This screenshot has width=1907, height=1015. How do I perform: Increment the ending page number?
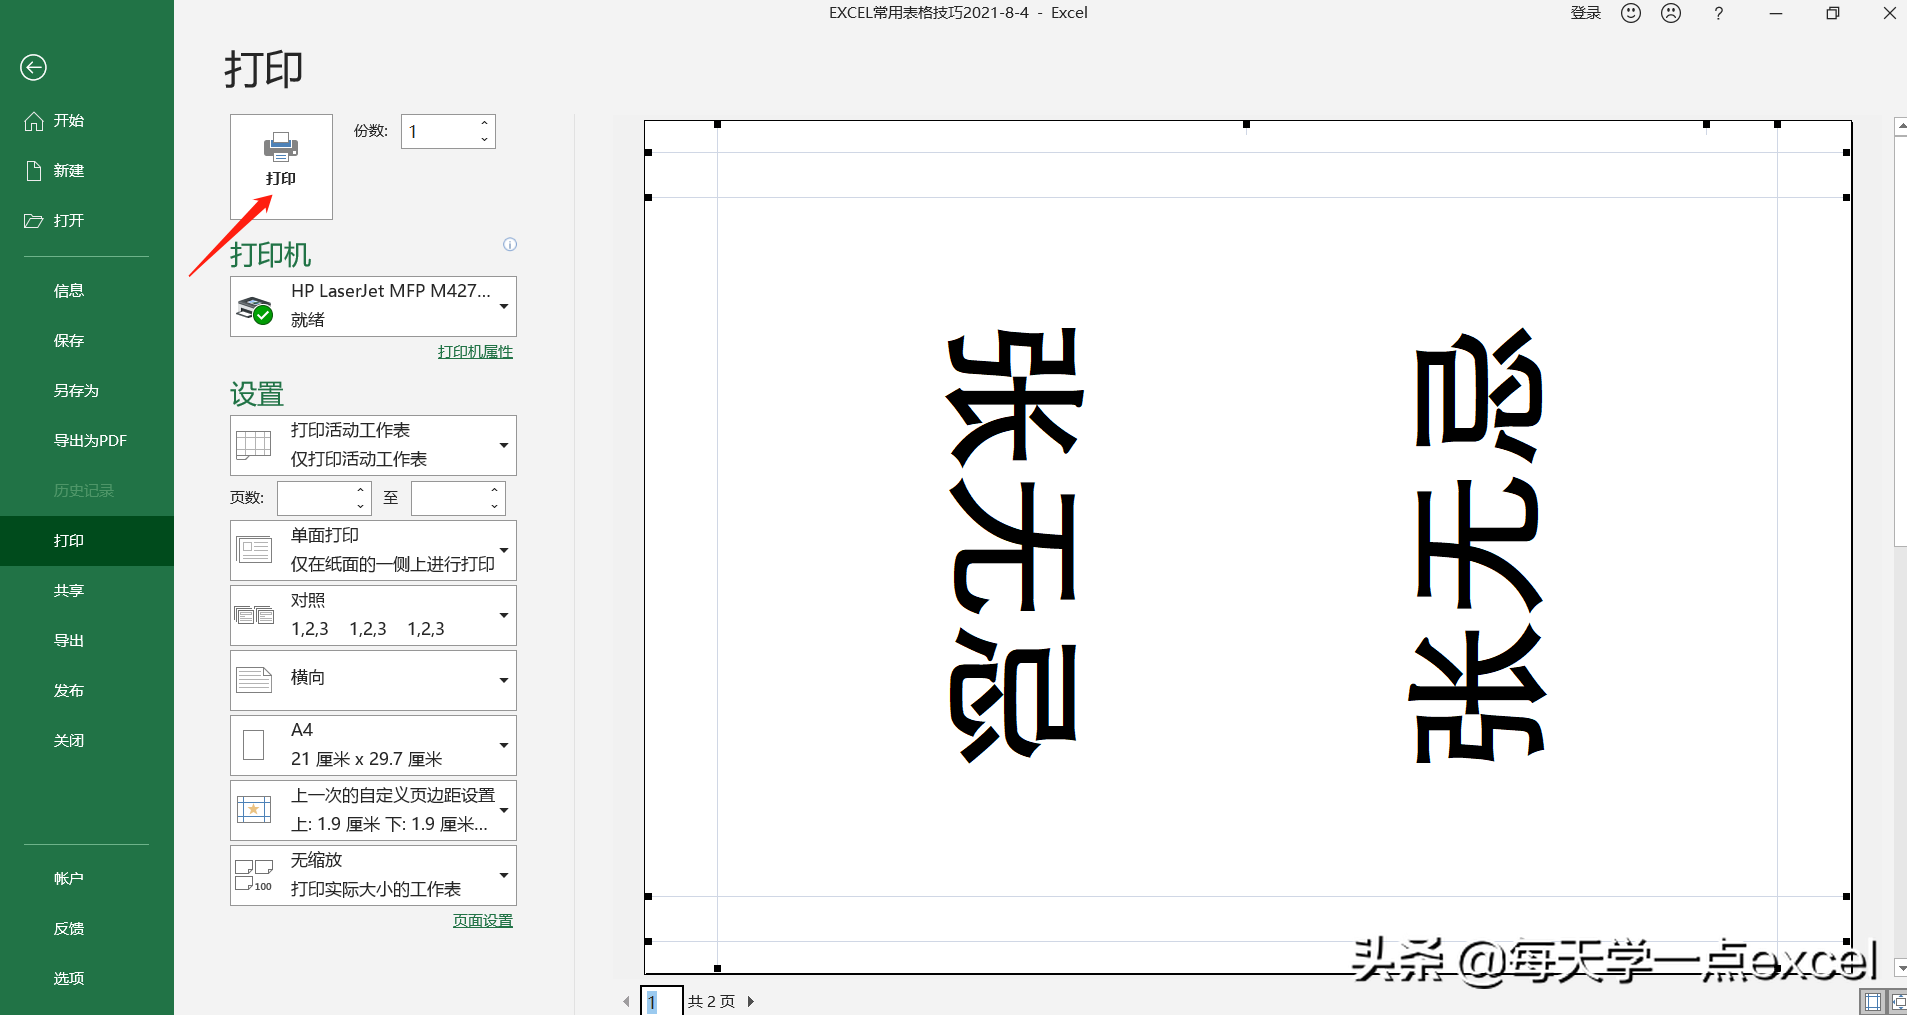click(x=495, y=490)
